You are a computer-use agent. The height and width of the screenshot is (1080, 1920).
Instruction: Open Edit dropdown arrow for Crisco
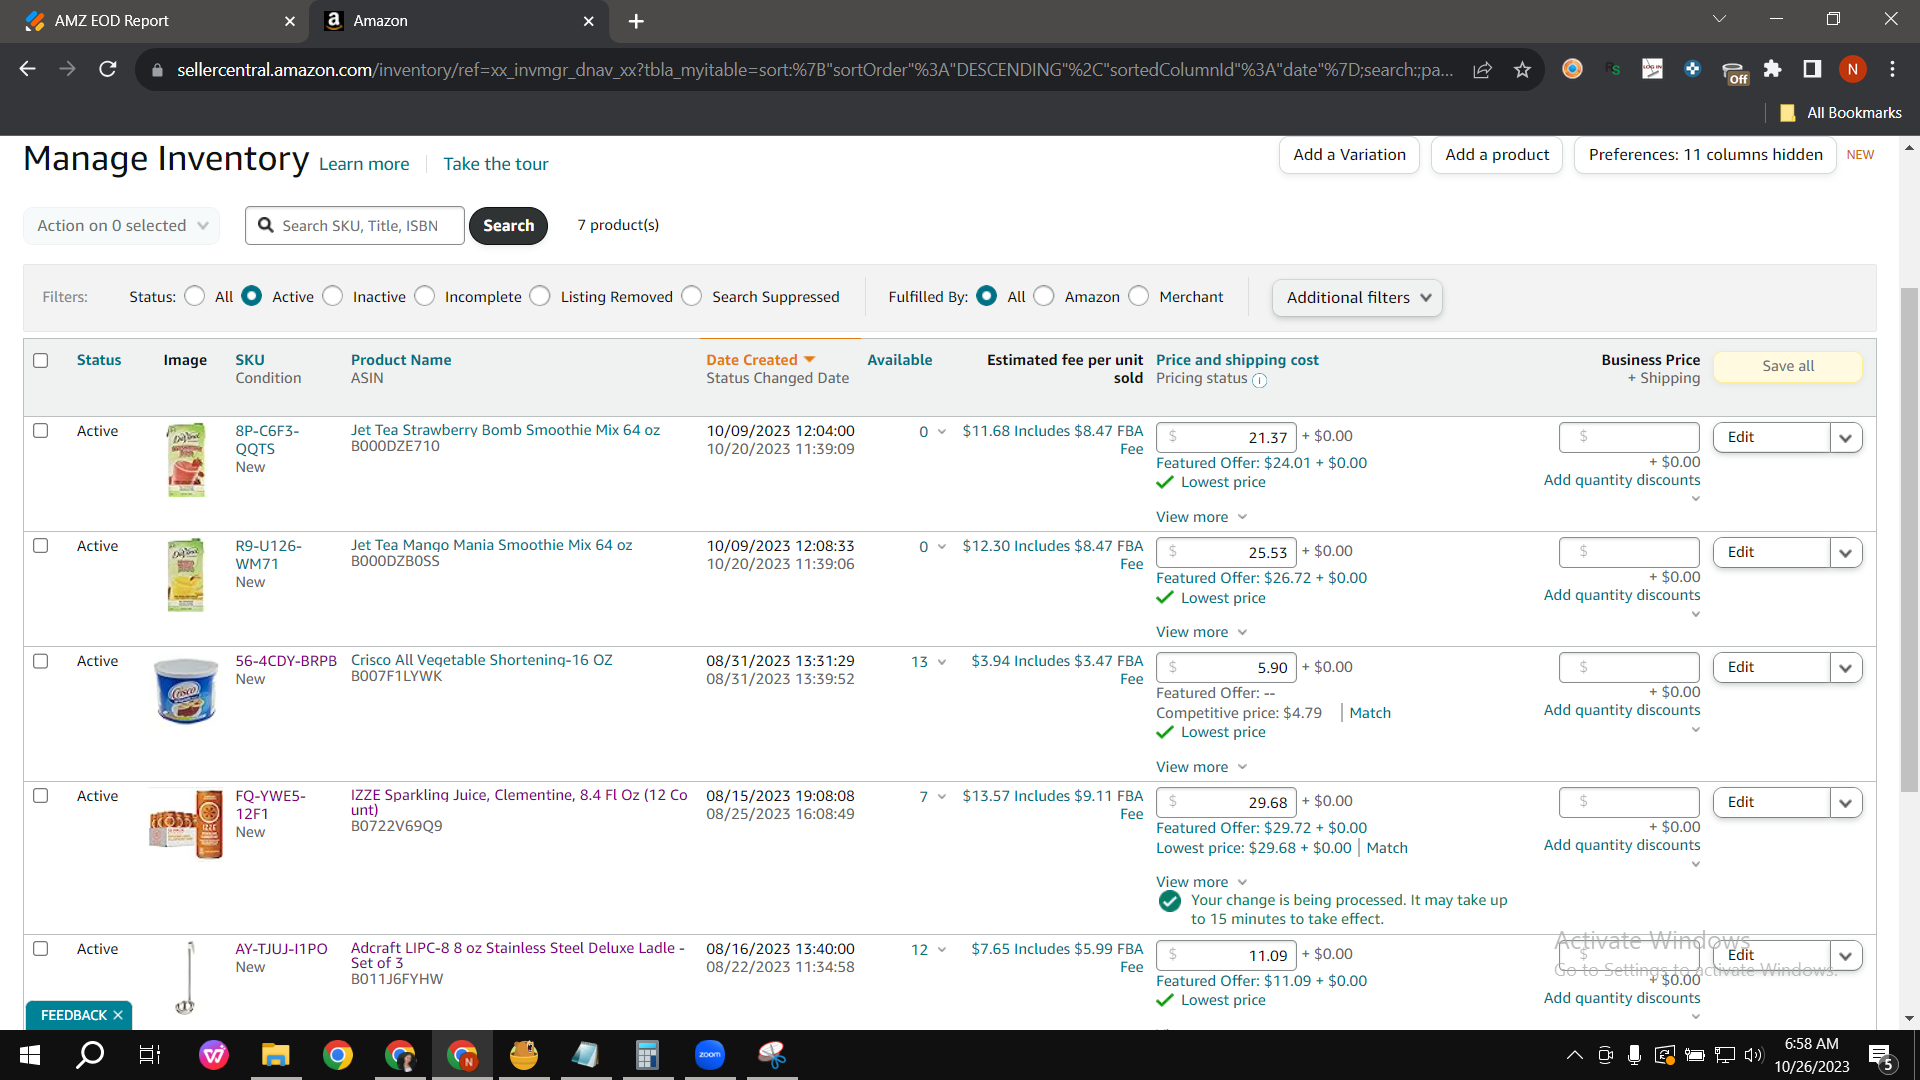pyautogui.click(x=1846, y=668)
